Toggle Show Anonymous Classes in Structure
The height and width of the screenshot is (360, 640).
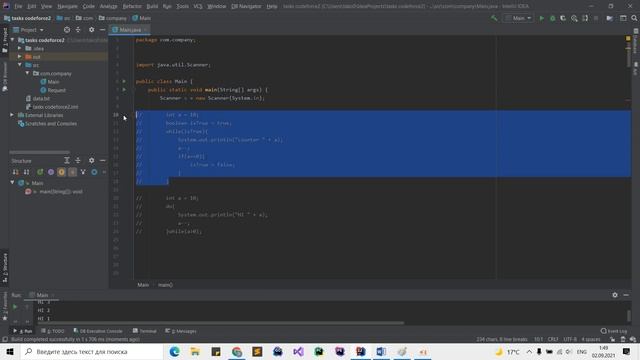83,172
